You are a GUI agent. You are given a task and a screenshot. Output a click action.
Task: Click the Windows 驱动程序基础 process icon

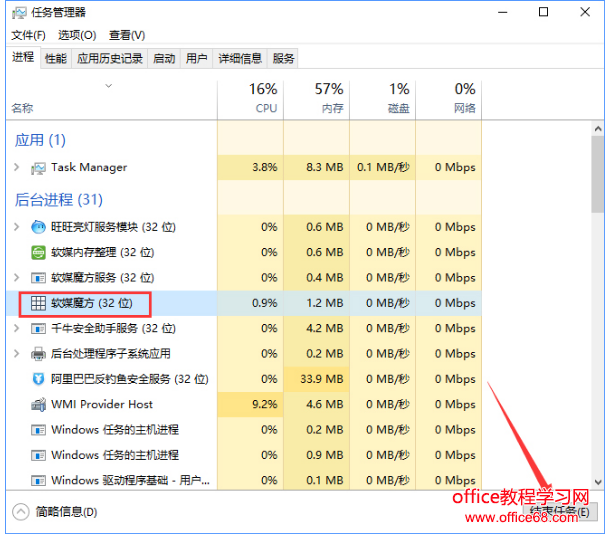pyautogui.click(x=38, y=481)
